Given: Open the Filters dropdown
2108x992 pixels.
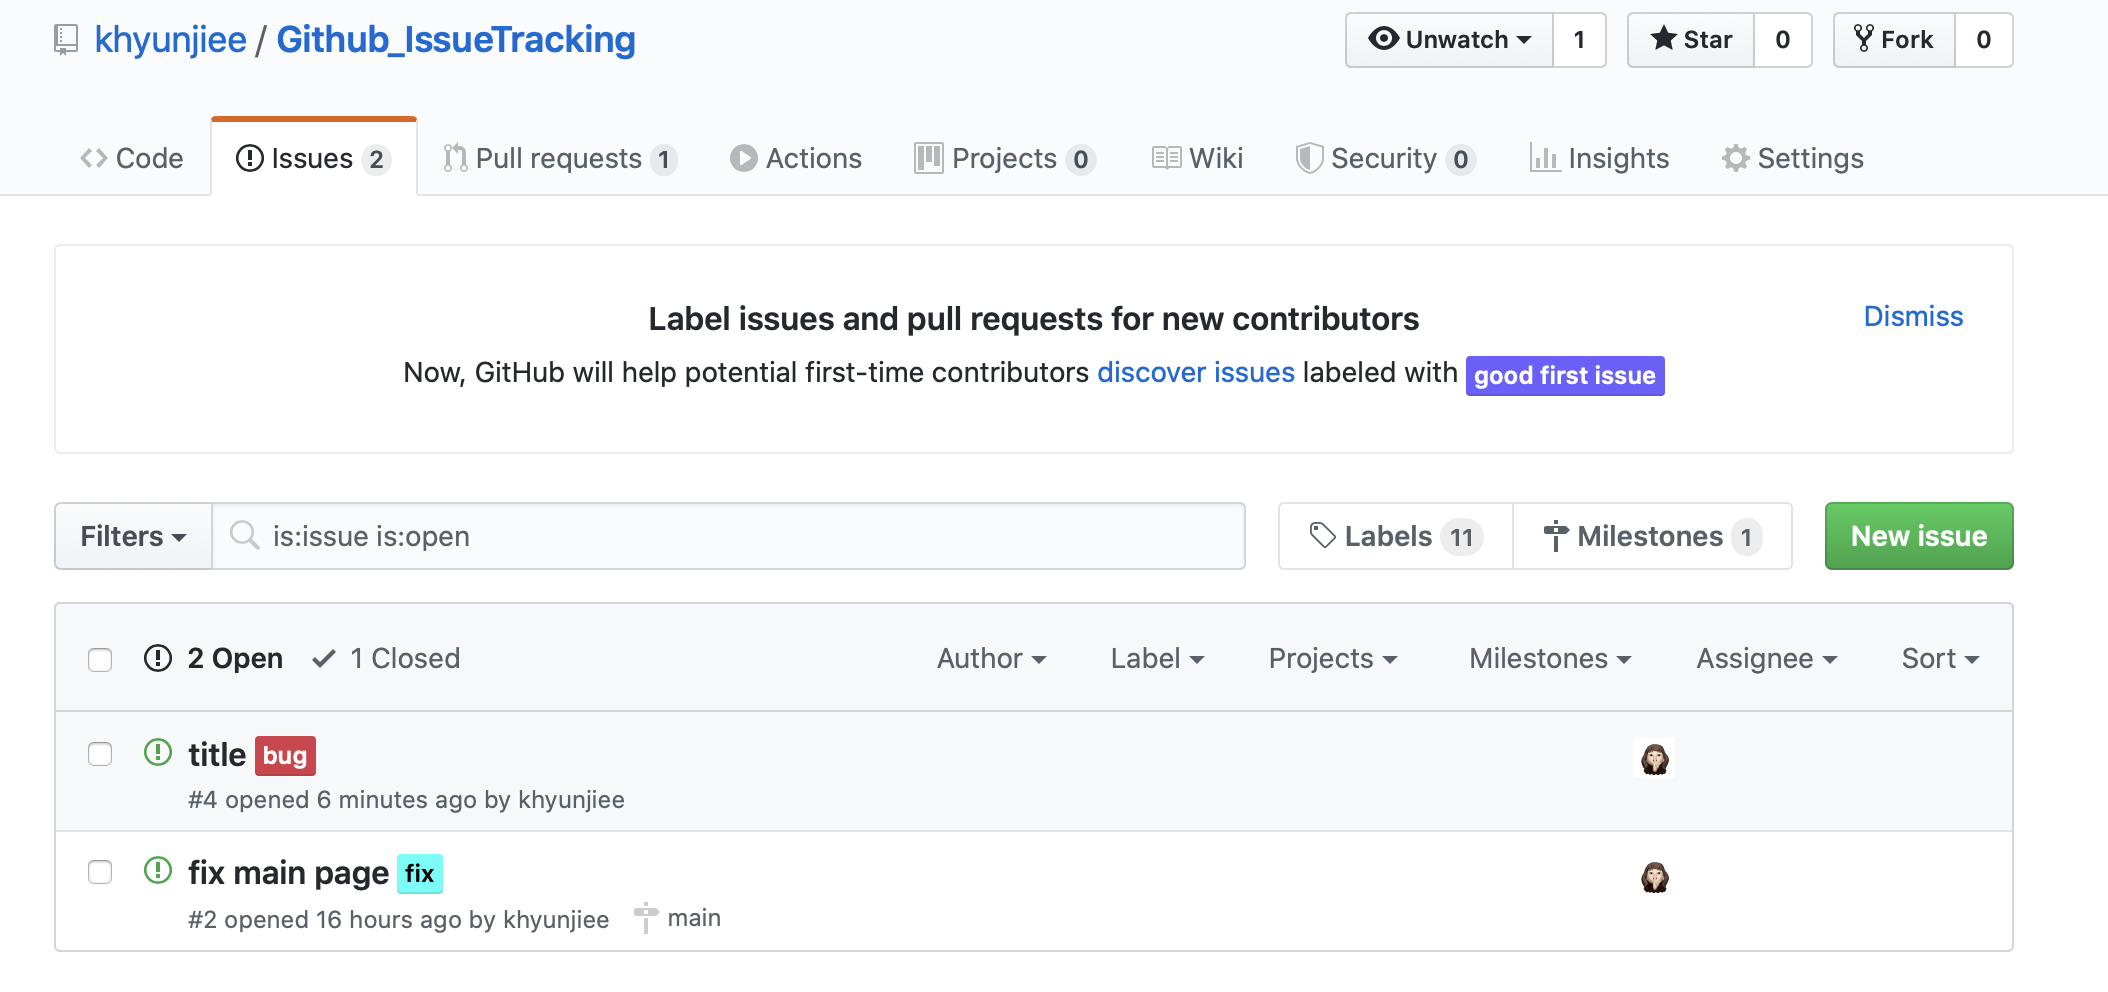Looking at the screenshot, I should coord(133,536).
